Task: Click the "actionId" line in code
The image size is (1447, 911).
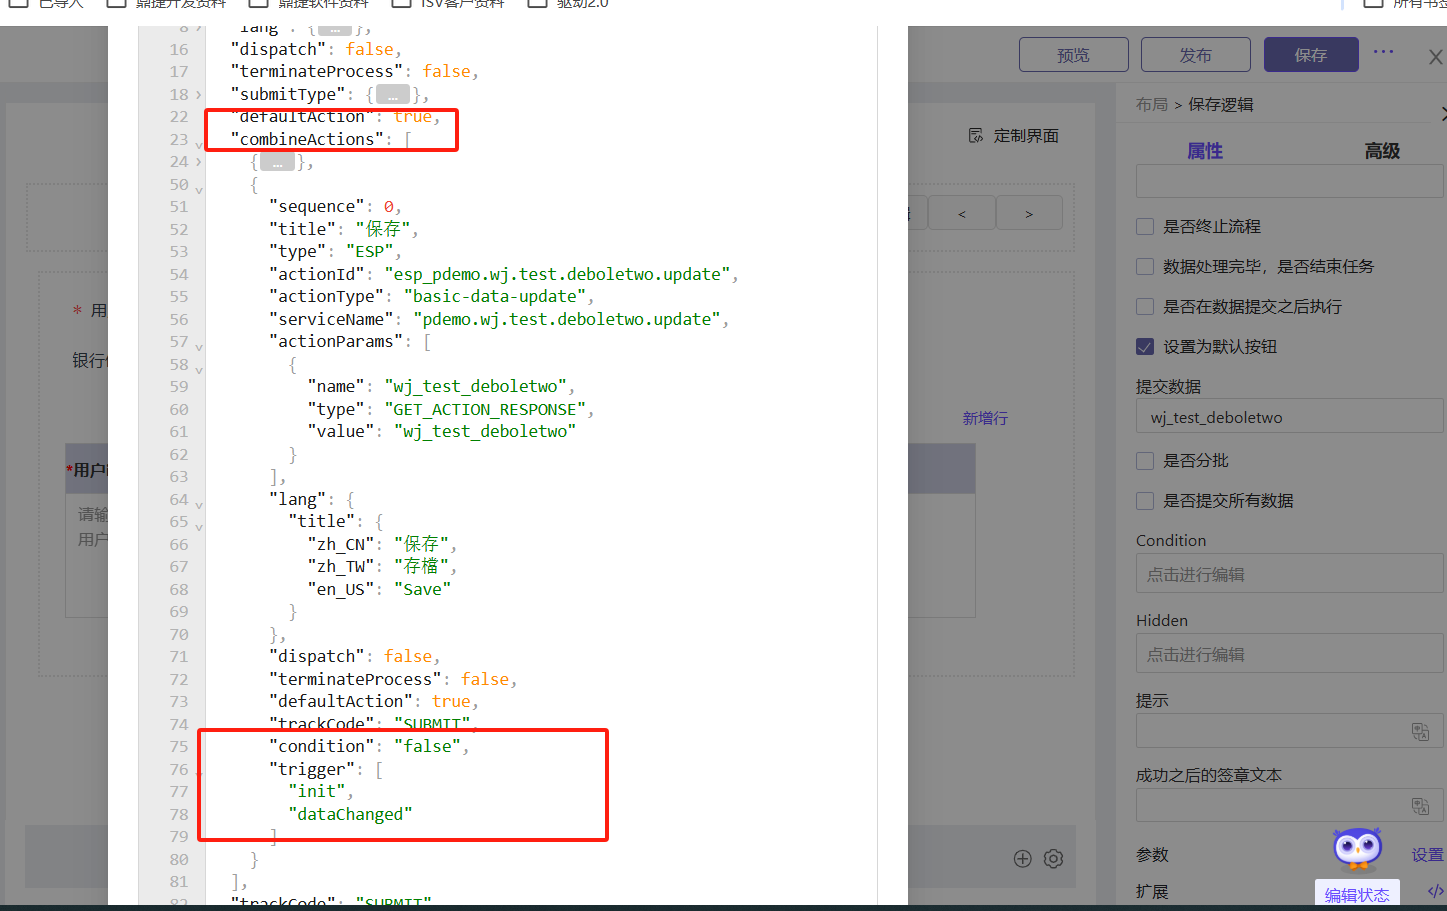Action: point(503,274)
